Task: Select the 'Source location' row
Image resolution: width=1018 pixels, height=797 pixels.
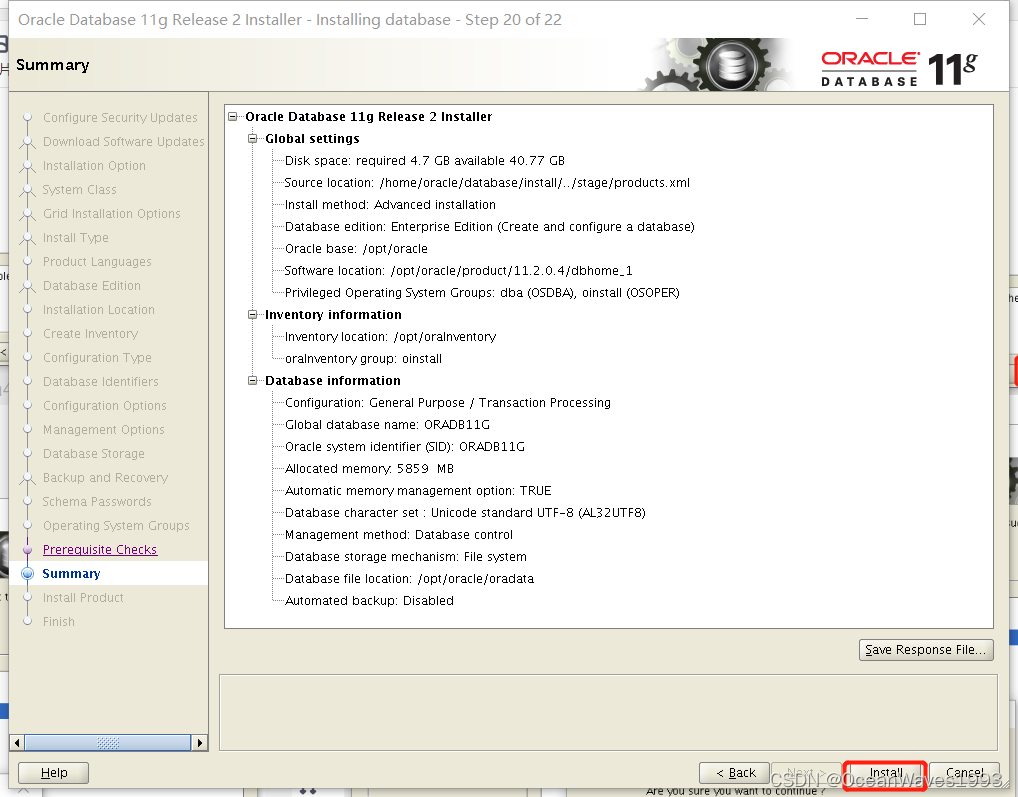Action: click(x=487, y=183)
